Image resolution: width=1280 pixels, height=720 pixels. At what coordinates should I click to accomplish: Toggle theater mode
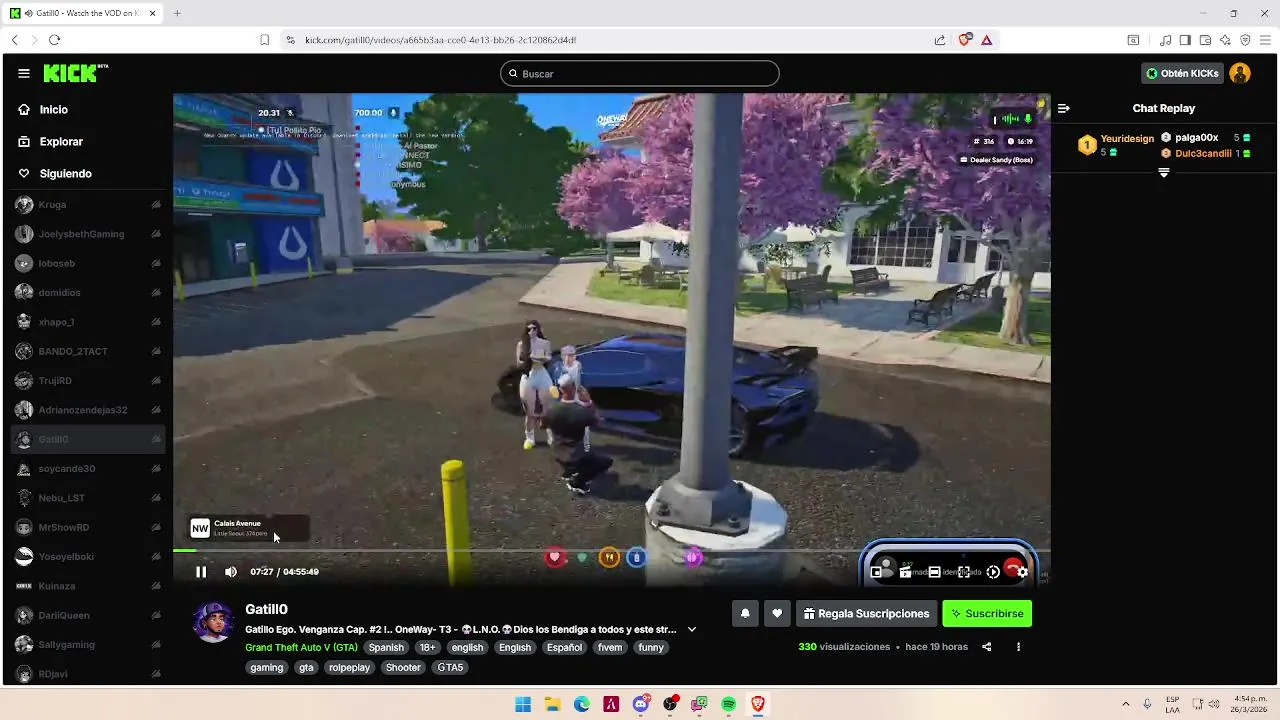point(934,572)
